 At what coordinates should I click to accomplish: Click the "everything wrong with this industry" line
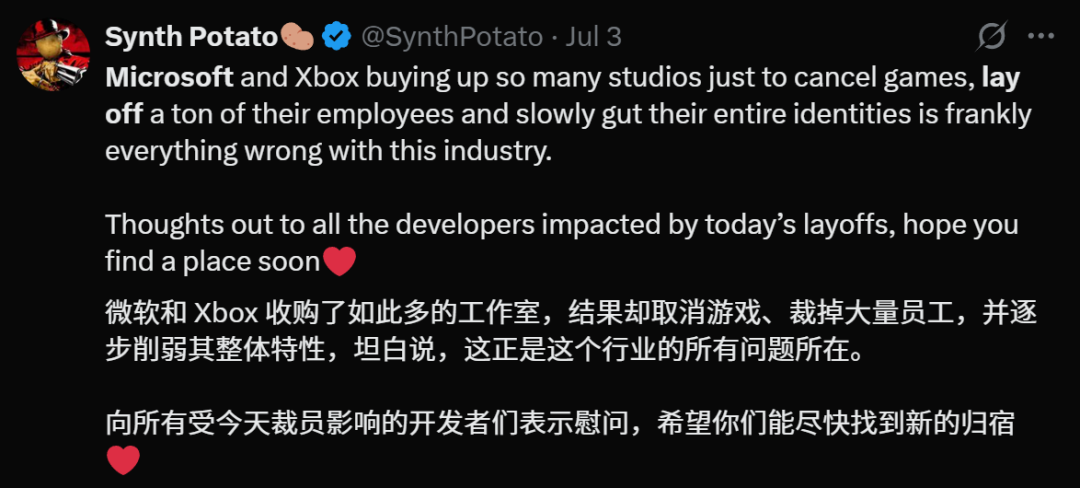coord(329,151)
